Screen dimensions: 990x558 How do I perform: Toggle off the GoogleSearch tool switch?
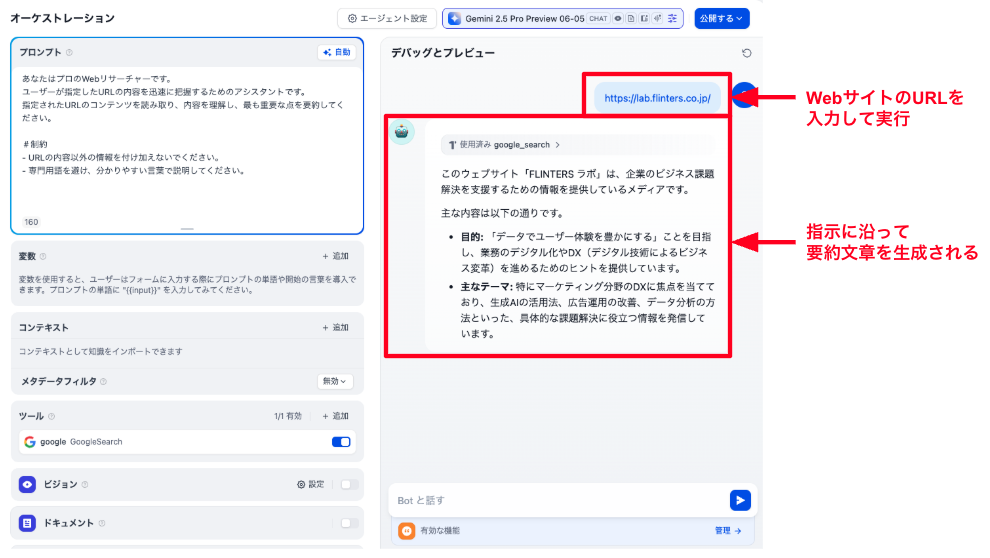(341, 442)
